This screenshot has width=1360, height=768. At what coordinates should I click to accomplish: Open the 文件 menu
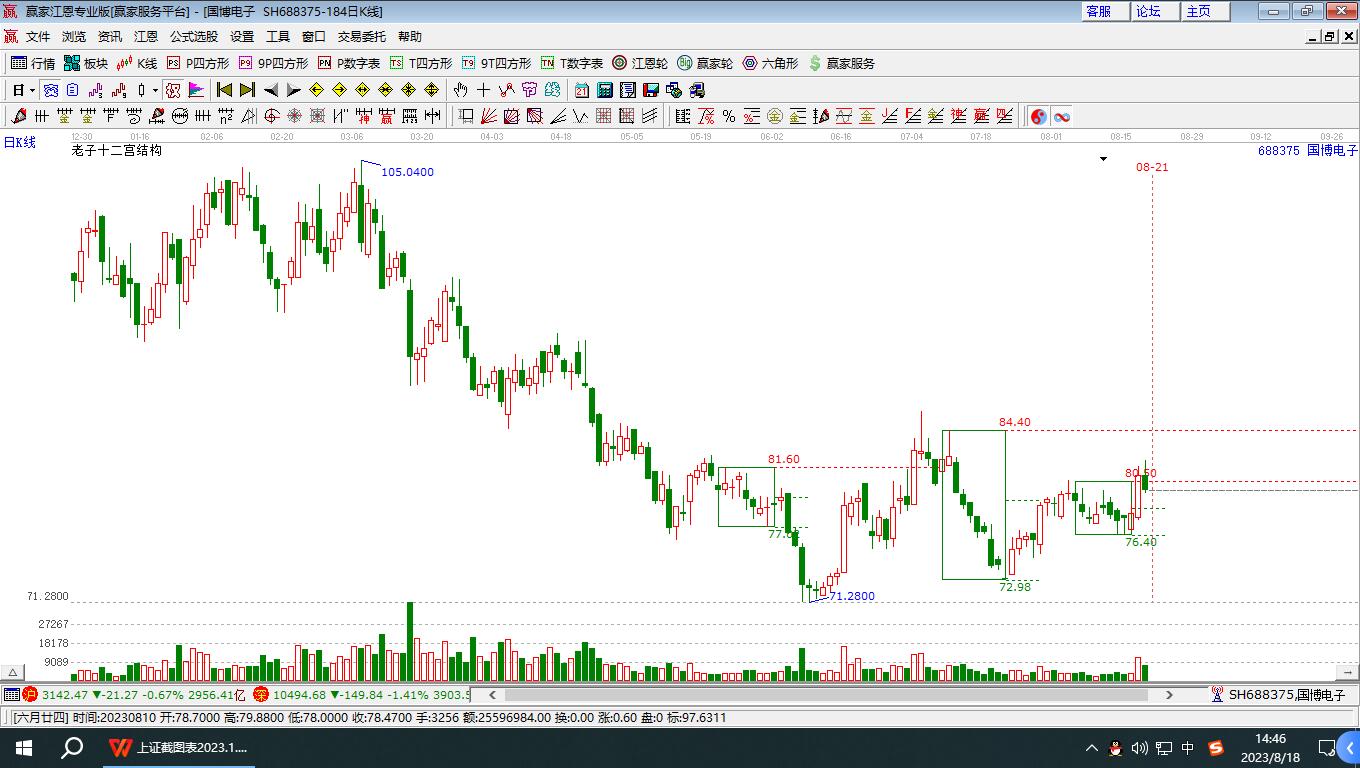coord(38,36)
